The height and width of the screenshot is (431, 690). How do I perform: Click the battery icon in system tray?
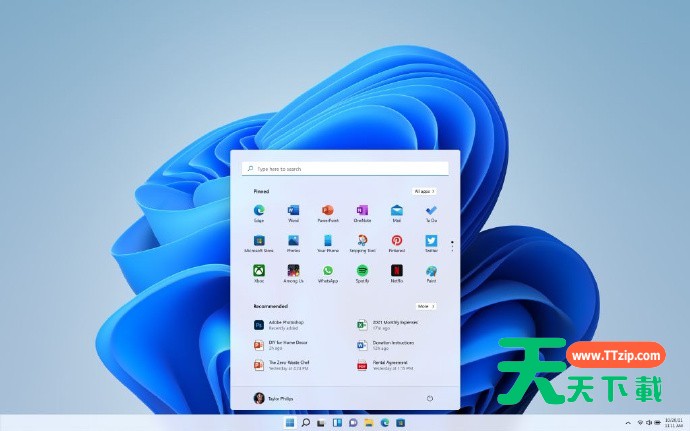point(656,423)
